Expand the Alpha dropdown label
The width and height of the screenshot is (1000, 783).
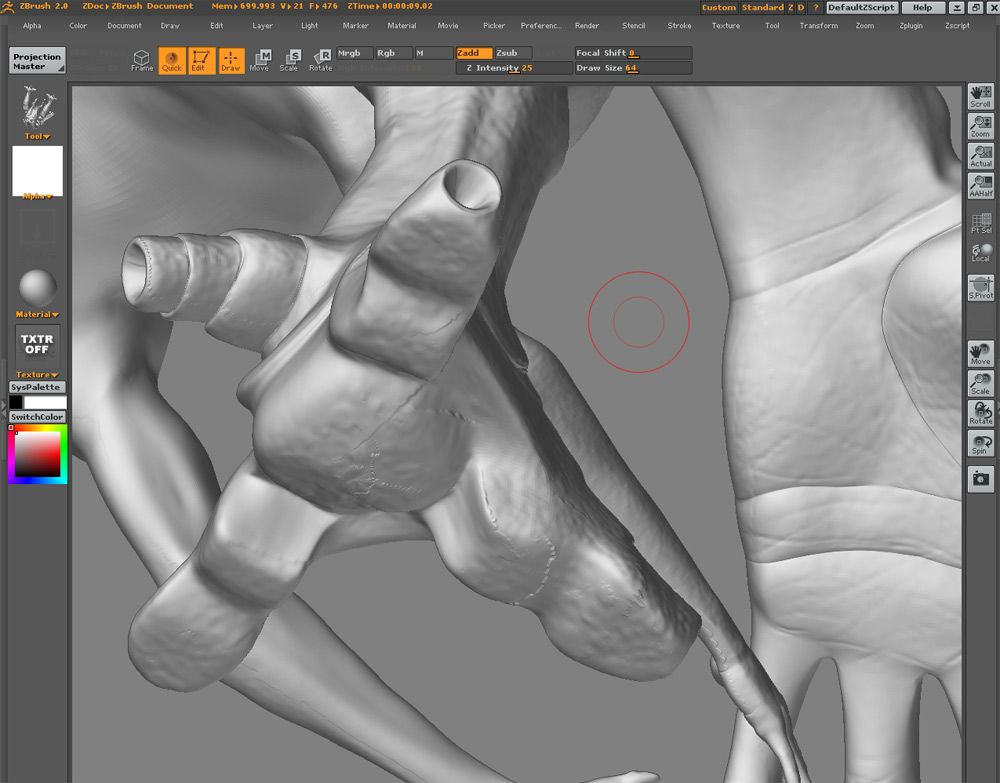(37, 196)
